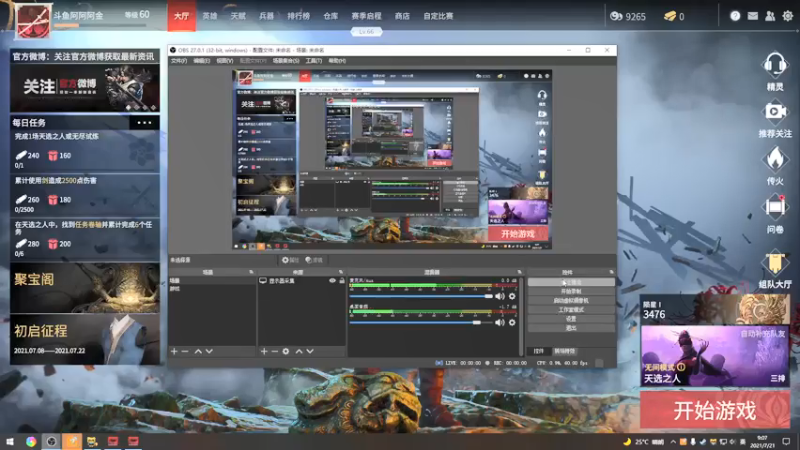Open the 推荐关注 camera icon
This screenshot has width=800, height=450.
coord(774,112)
